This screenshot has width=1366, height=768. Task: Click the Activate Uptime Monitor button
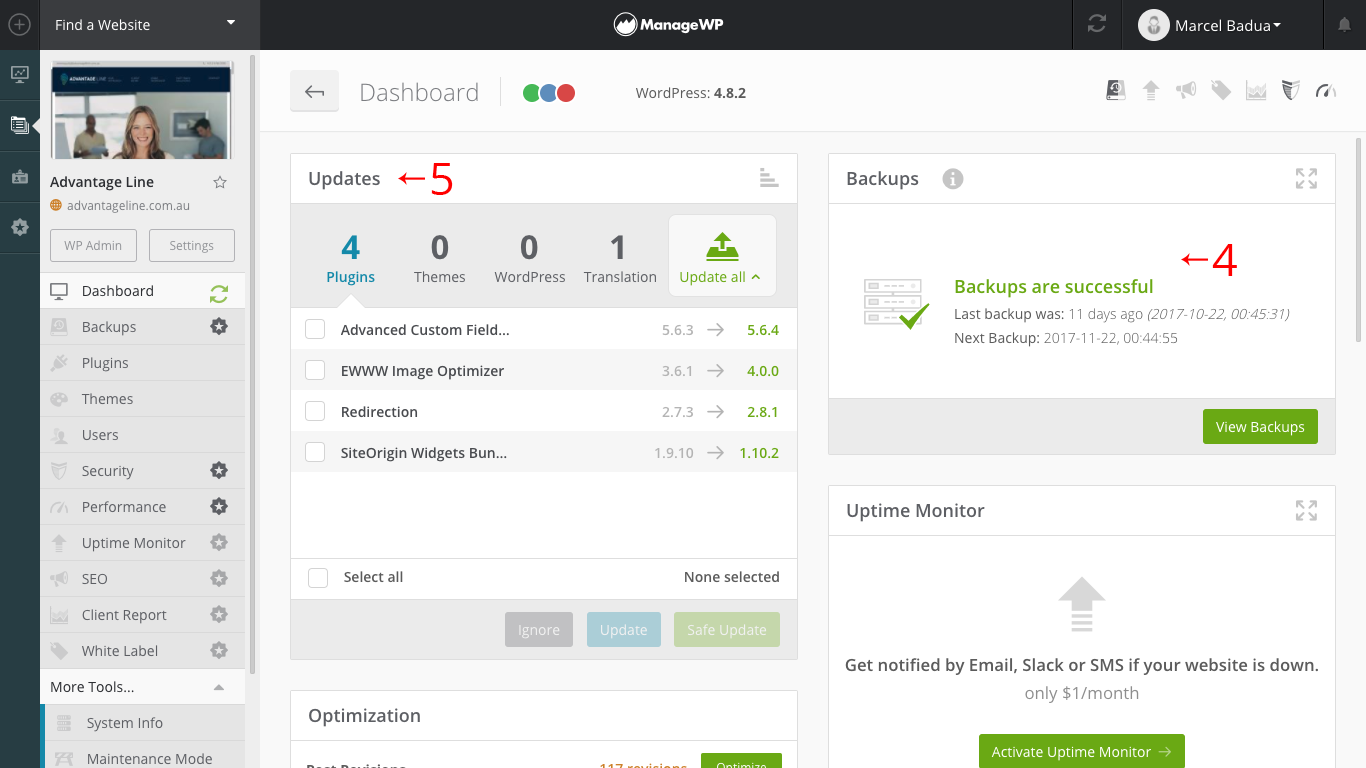1081,752
